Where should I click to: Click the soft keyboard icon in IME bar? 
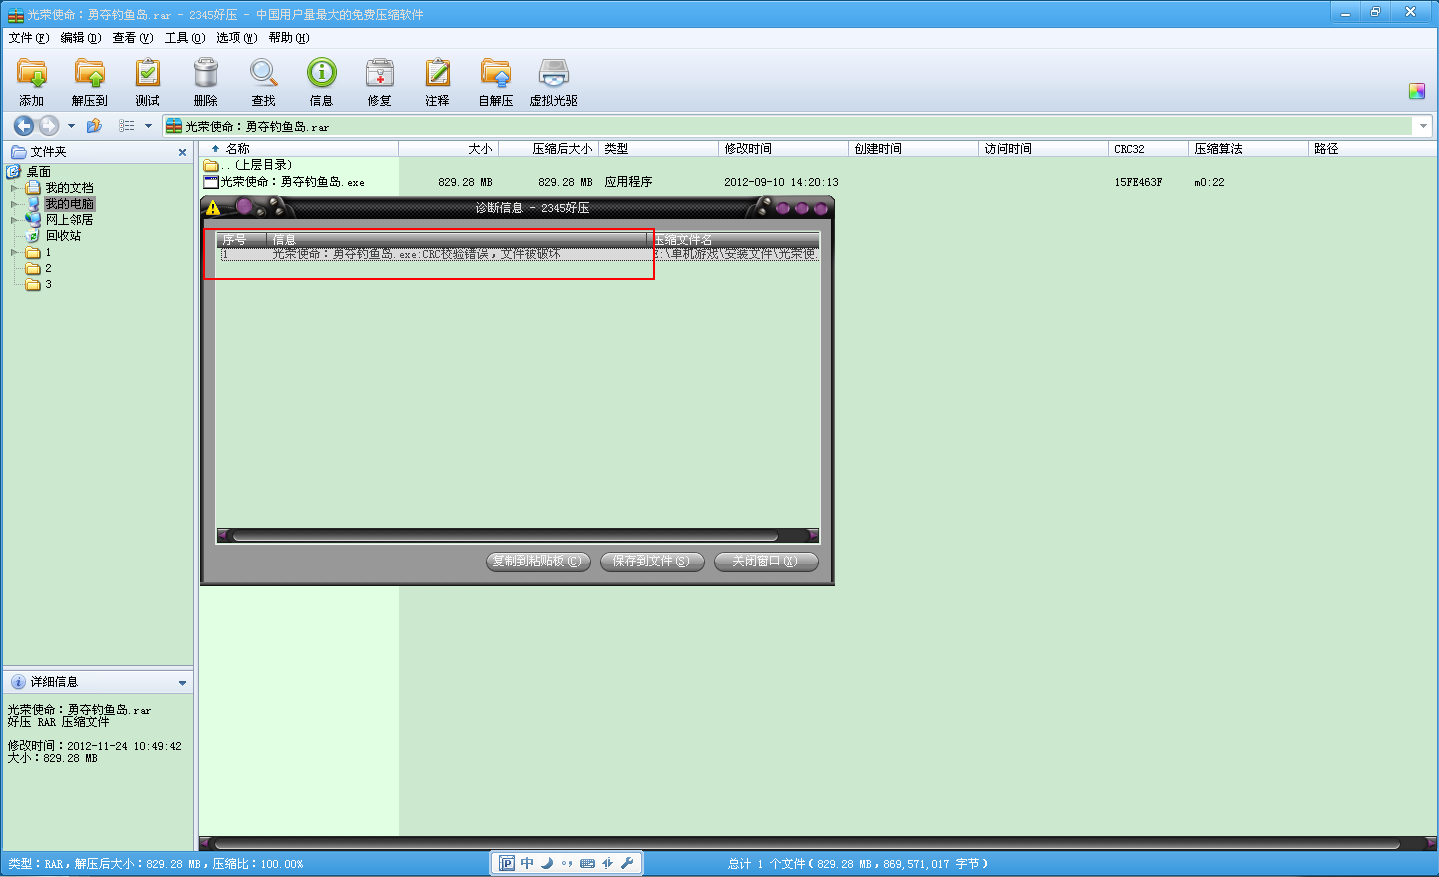coord(587,863)
